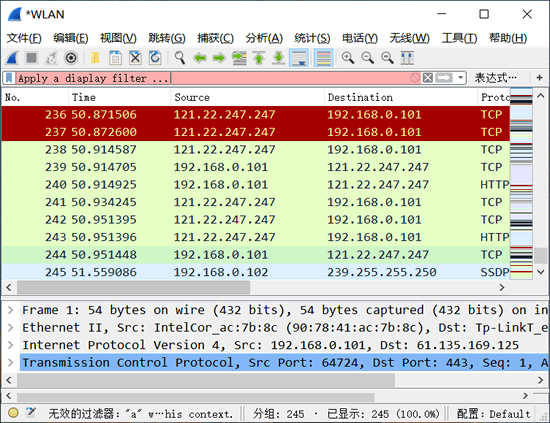Add a filter button with plus
The image size is (550, 423).
(x=539, y=78)
